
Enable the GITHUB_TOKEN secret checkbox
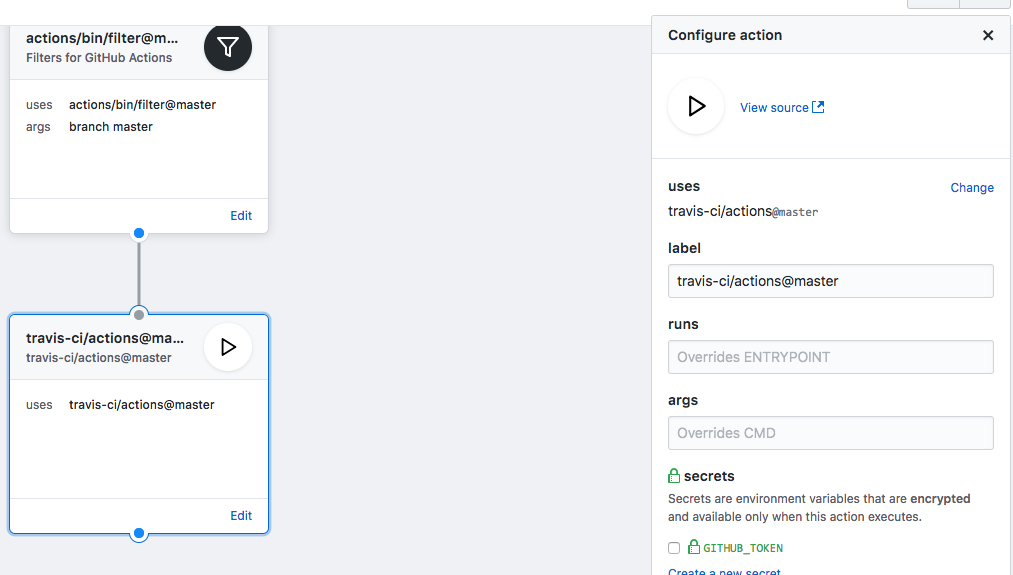coord(674,548)
